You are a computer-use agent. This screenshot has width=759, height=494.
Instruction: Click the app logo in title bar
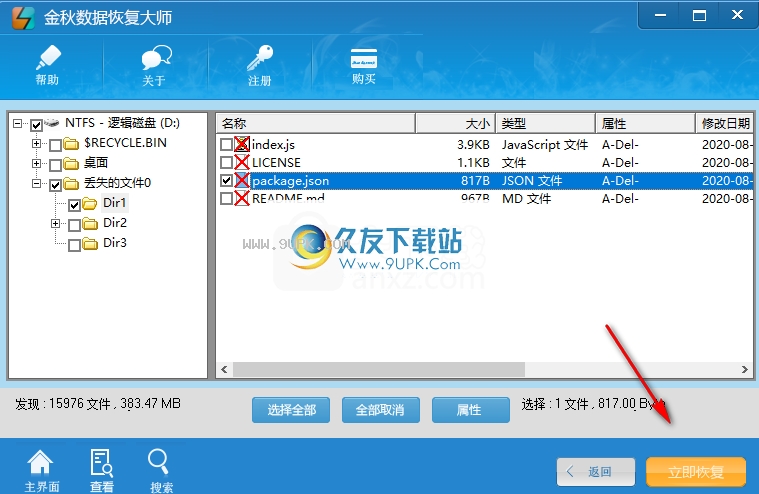pyautogui.click(x=23, y=18)
